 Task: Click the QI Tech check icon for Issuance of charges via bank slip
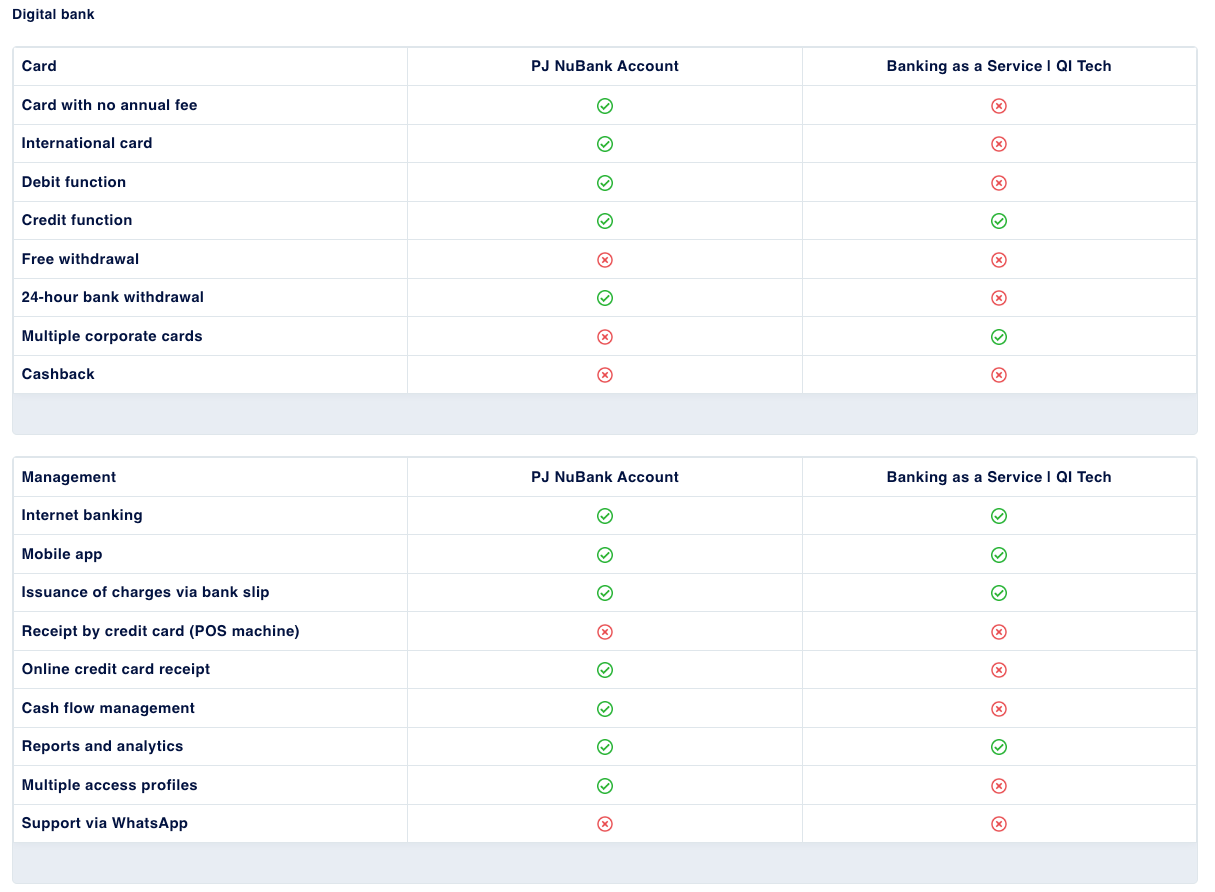pyautogui.click(x=999, y=593)
